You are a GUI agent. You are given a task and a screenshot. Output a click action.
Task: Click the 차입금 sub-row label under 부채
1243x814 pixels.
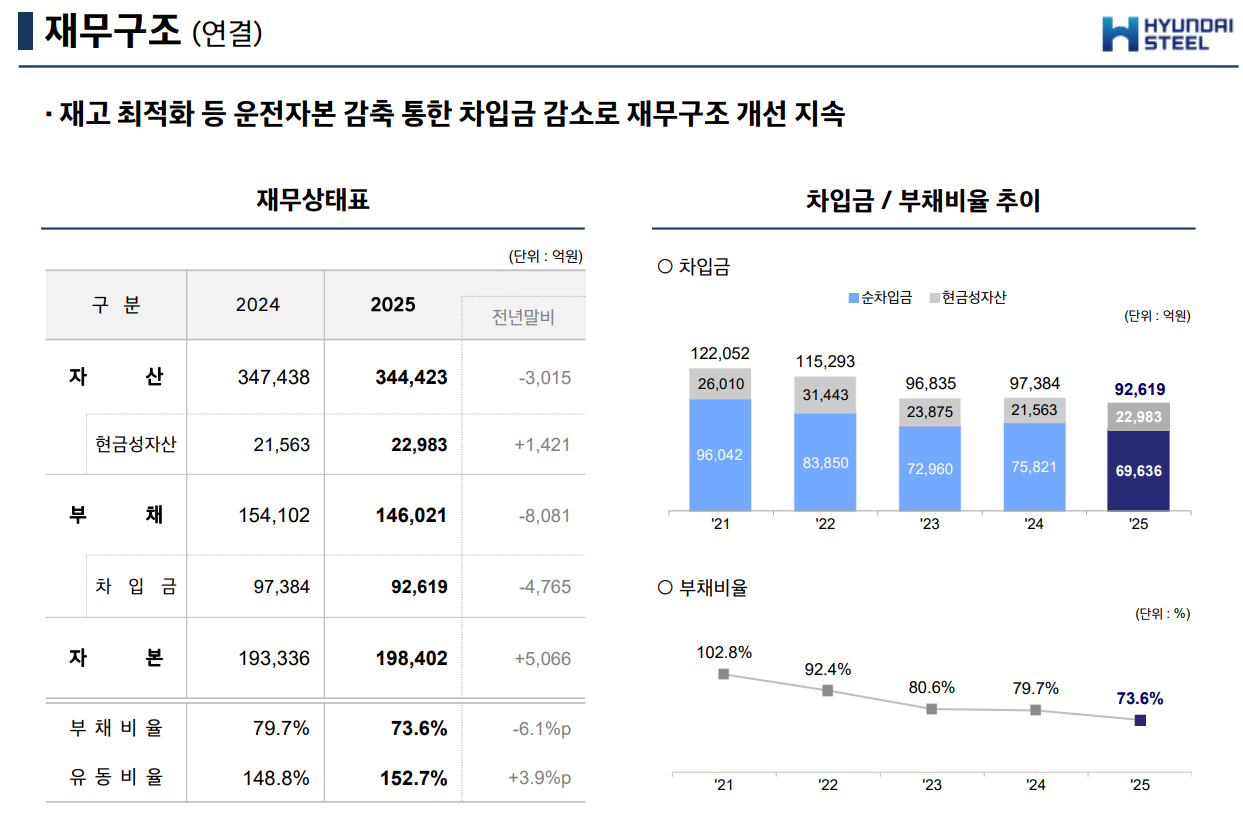(136, 587)
